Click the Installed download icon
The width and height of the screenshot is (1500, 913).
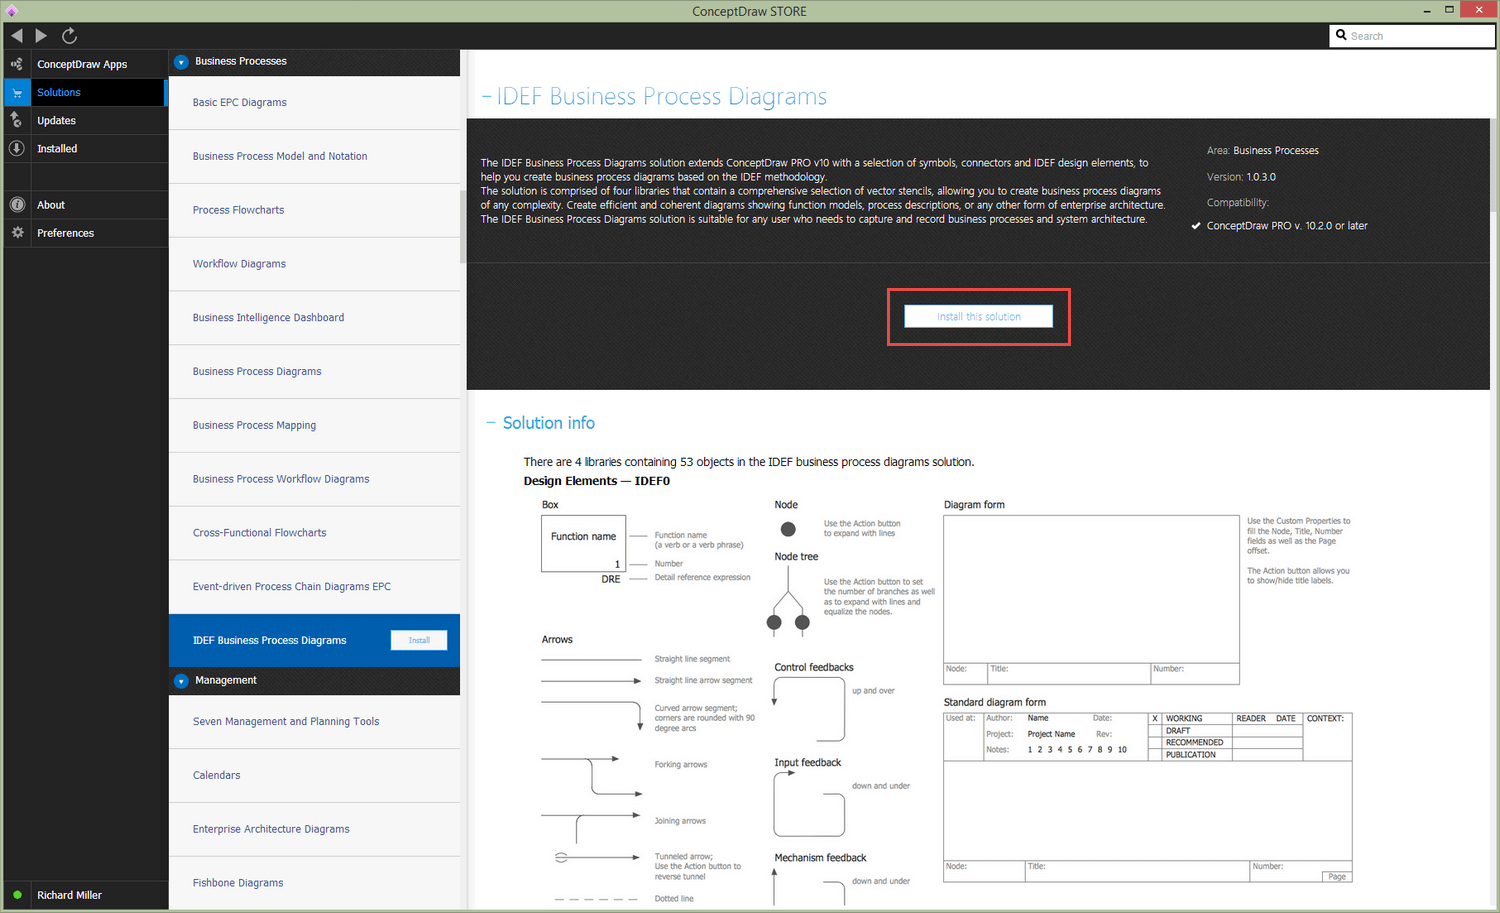click(17, 148)
